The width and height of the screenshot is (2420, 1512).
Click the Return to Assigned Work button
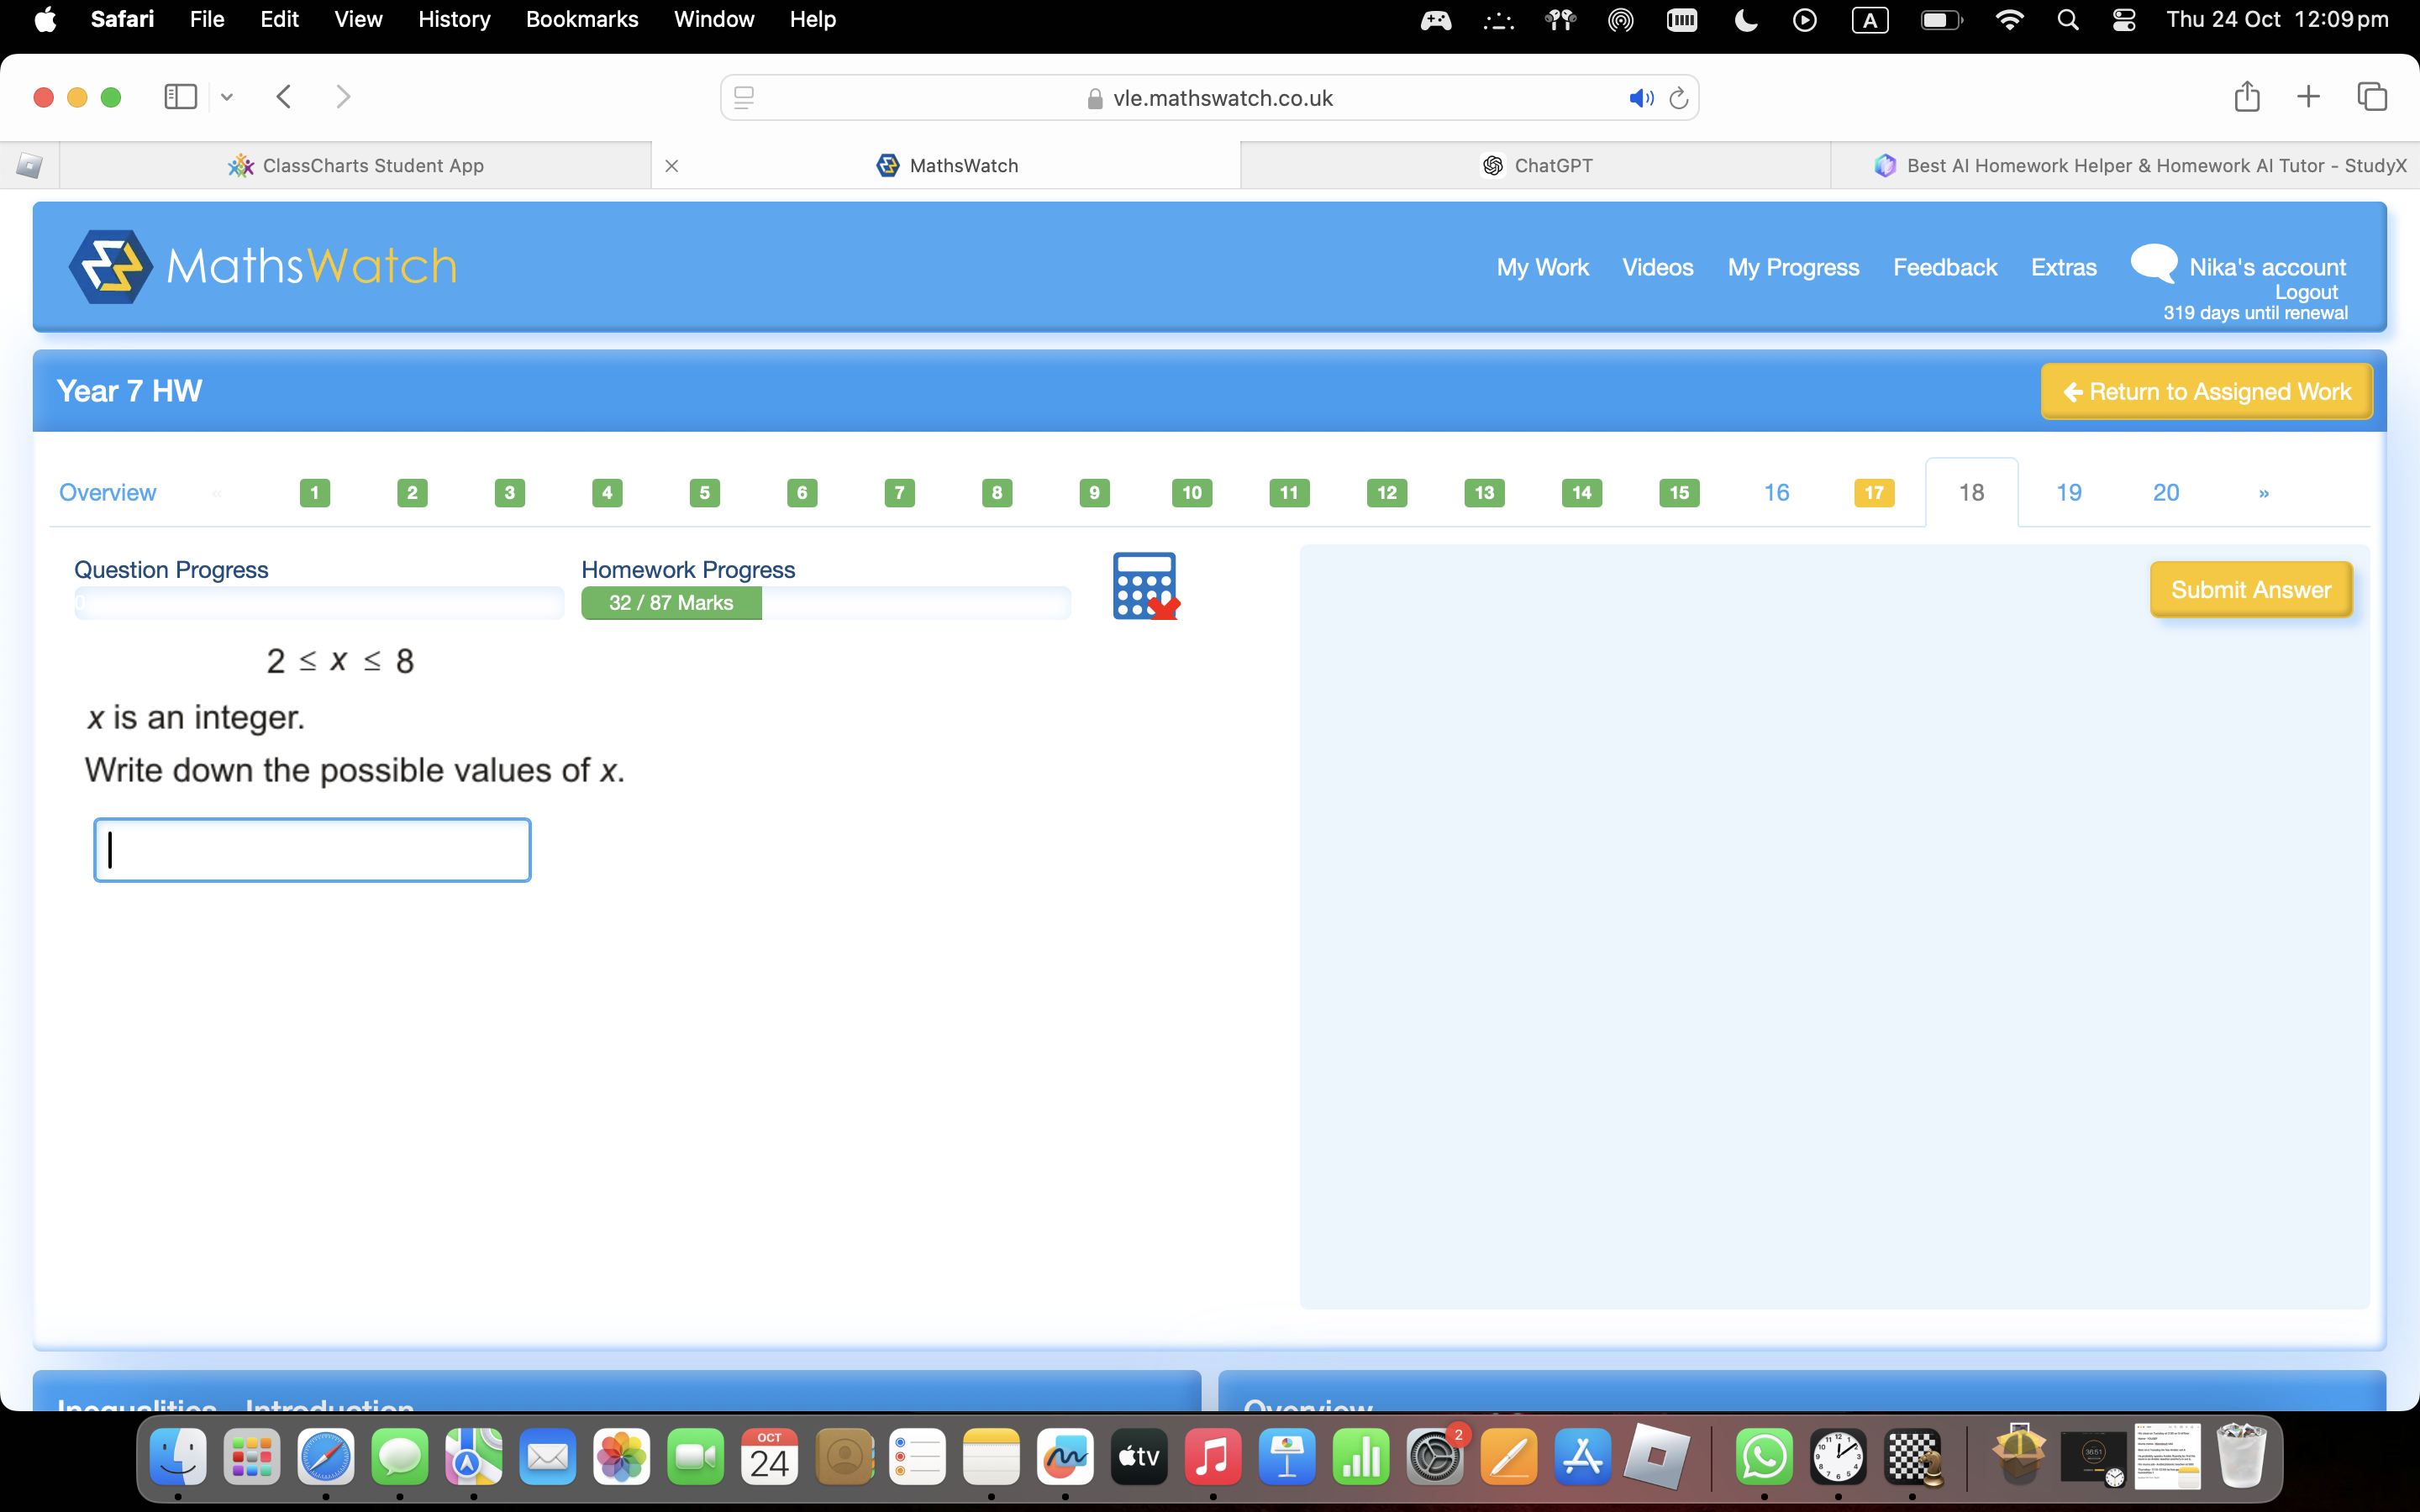tap(2209, 391)
